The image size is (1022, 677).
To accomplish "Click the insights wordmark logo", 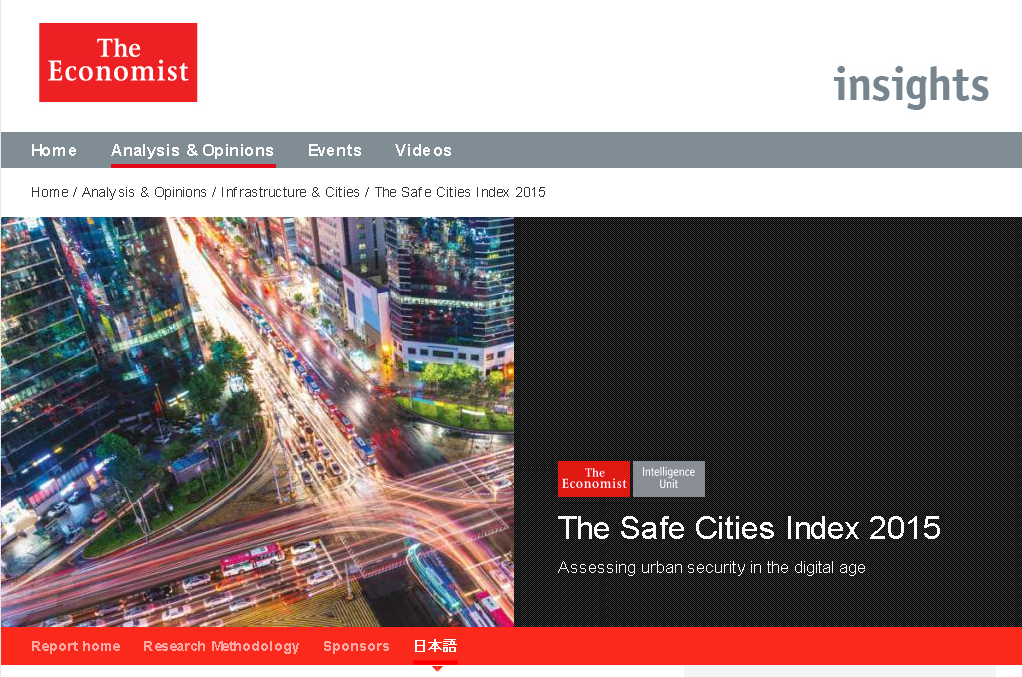I will [909, 87].
